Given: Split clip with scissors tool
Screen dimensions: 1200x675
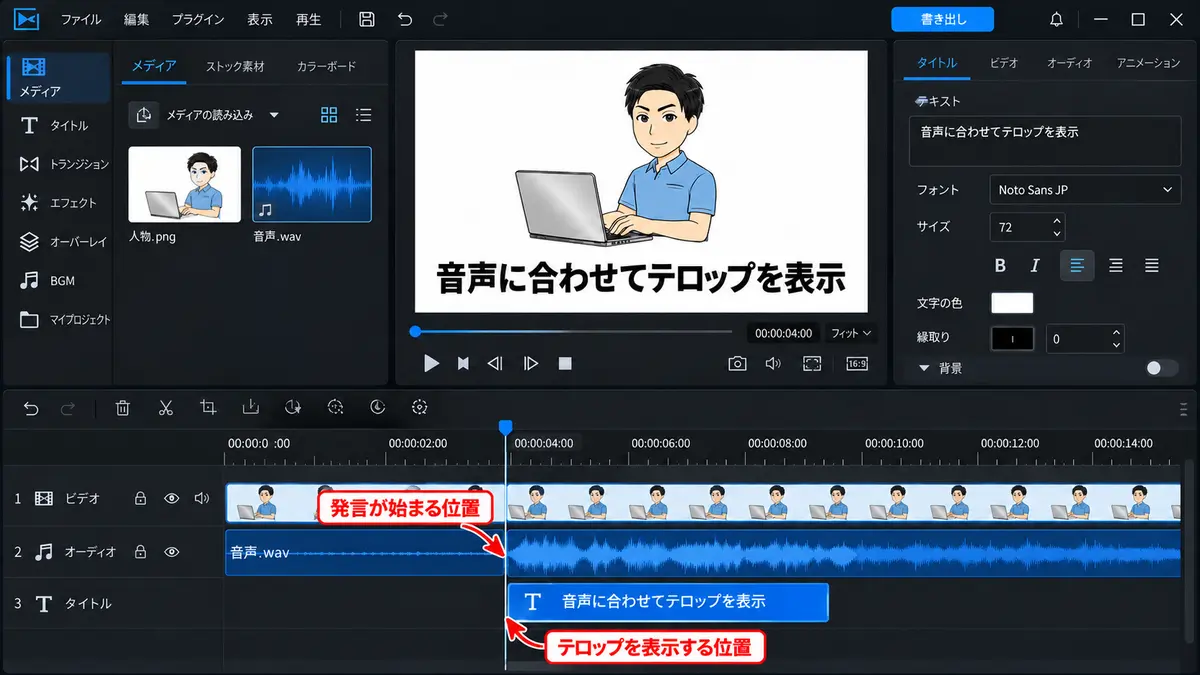Looking at the screenshot, I should point(166,407).
